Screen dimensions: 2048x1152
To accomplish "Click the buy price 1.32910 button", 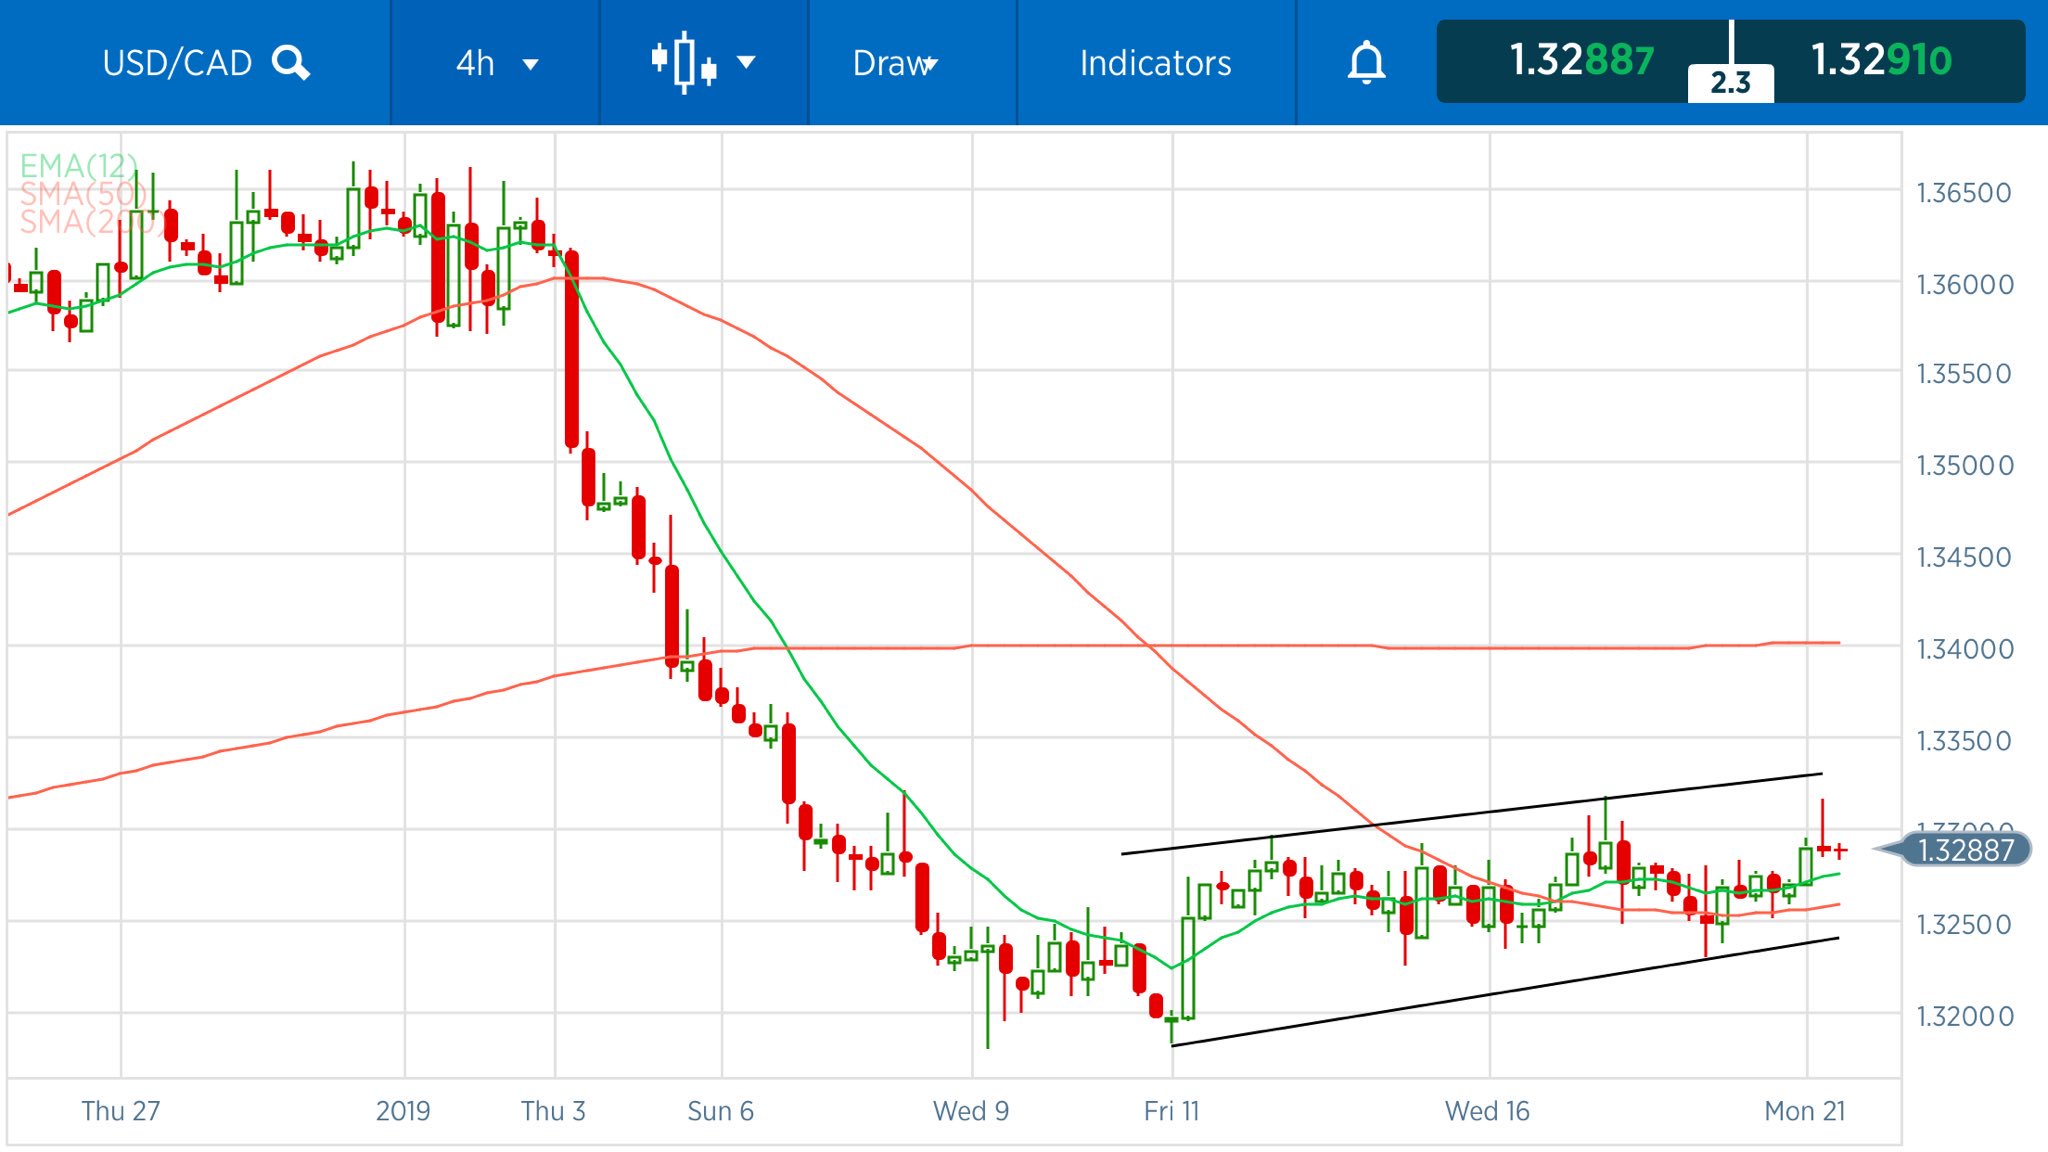I will 1881,60.
